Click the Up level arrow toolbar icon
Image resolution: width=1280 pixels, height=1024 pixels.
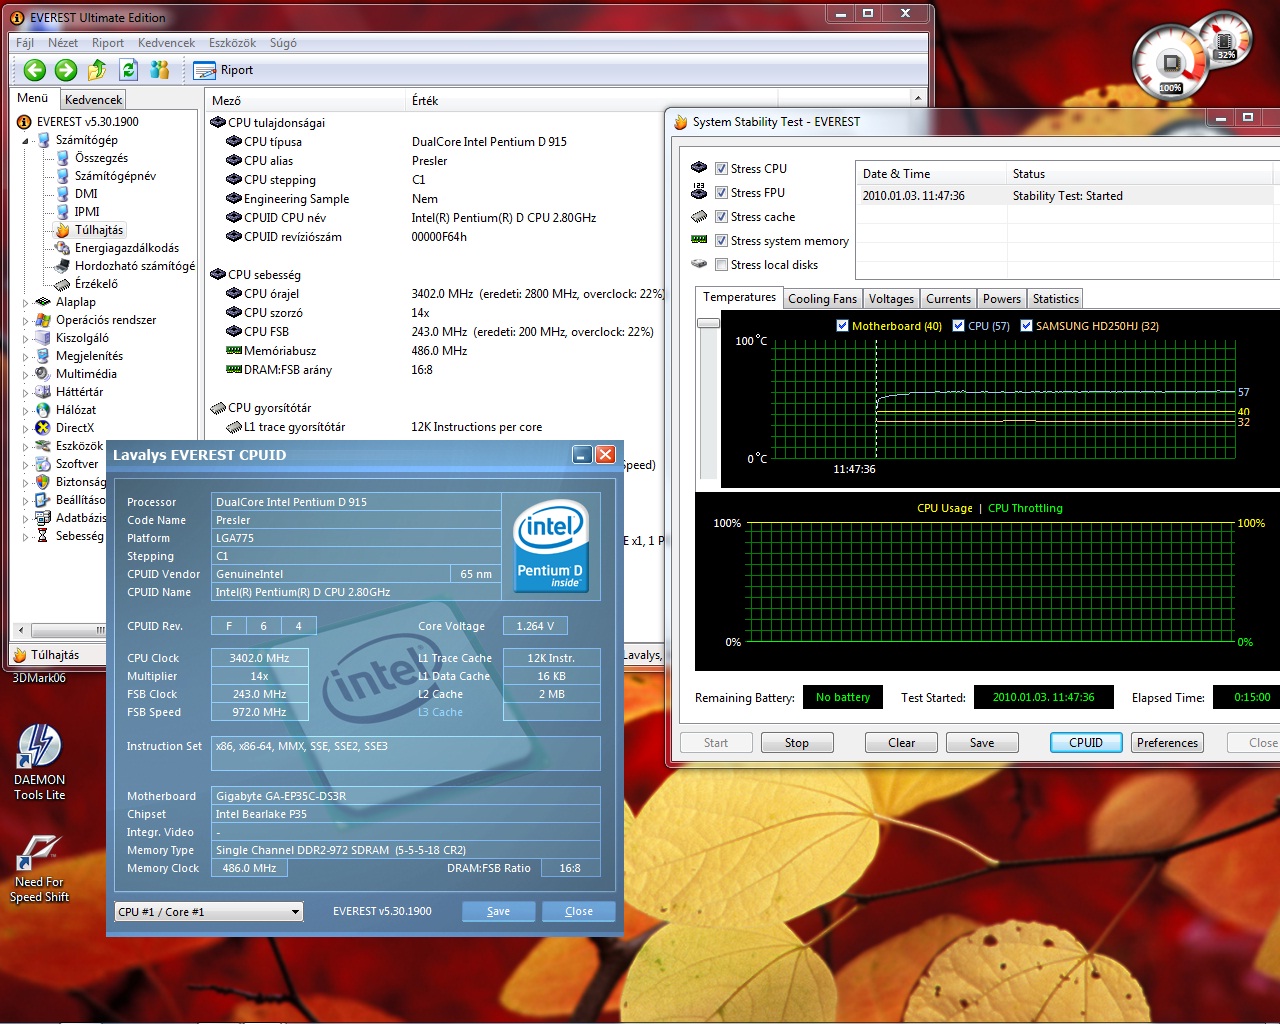point(97,70)
